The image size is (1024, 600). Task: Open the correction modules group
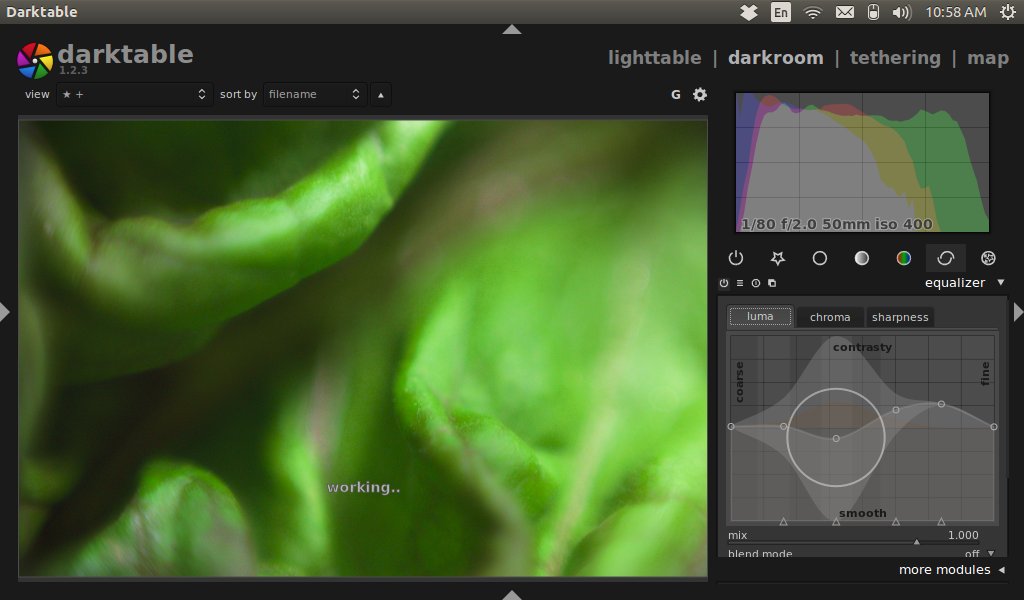point(945,258)
